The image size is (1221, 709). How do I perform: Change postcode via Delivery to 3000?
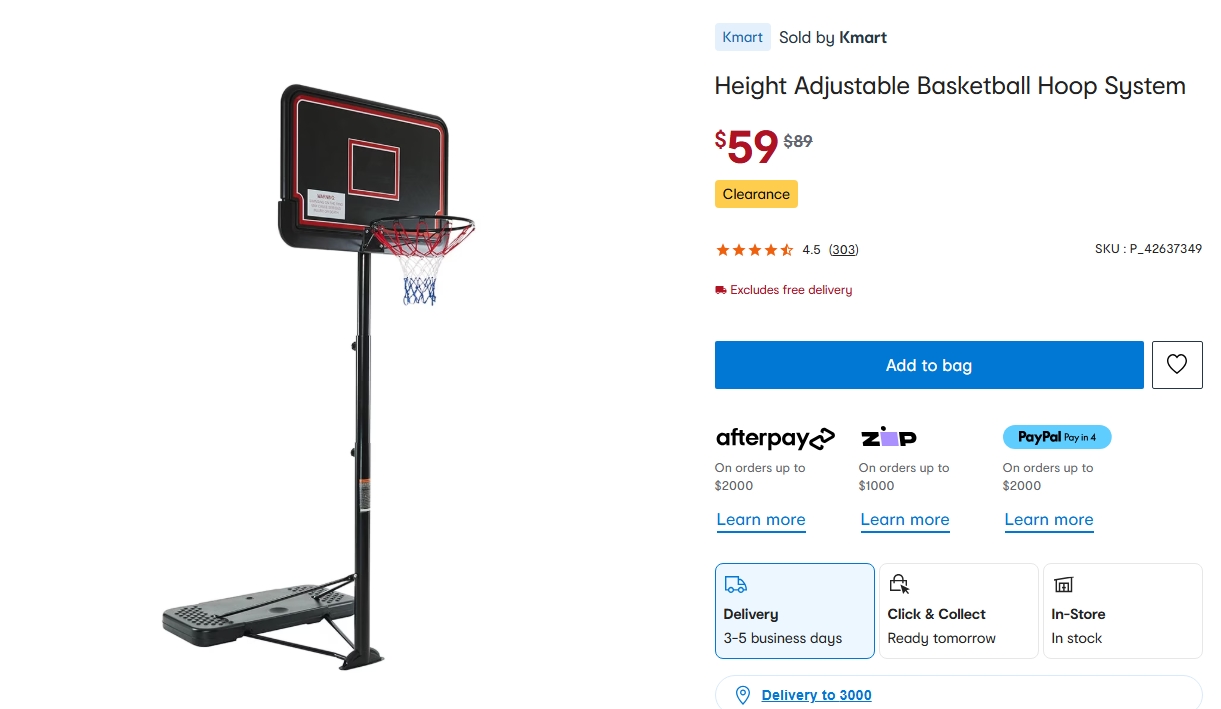click(x=816, y=695)
